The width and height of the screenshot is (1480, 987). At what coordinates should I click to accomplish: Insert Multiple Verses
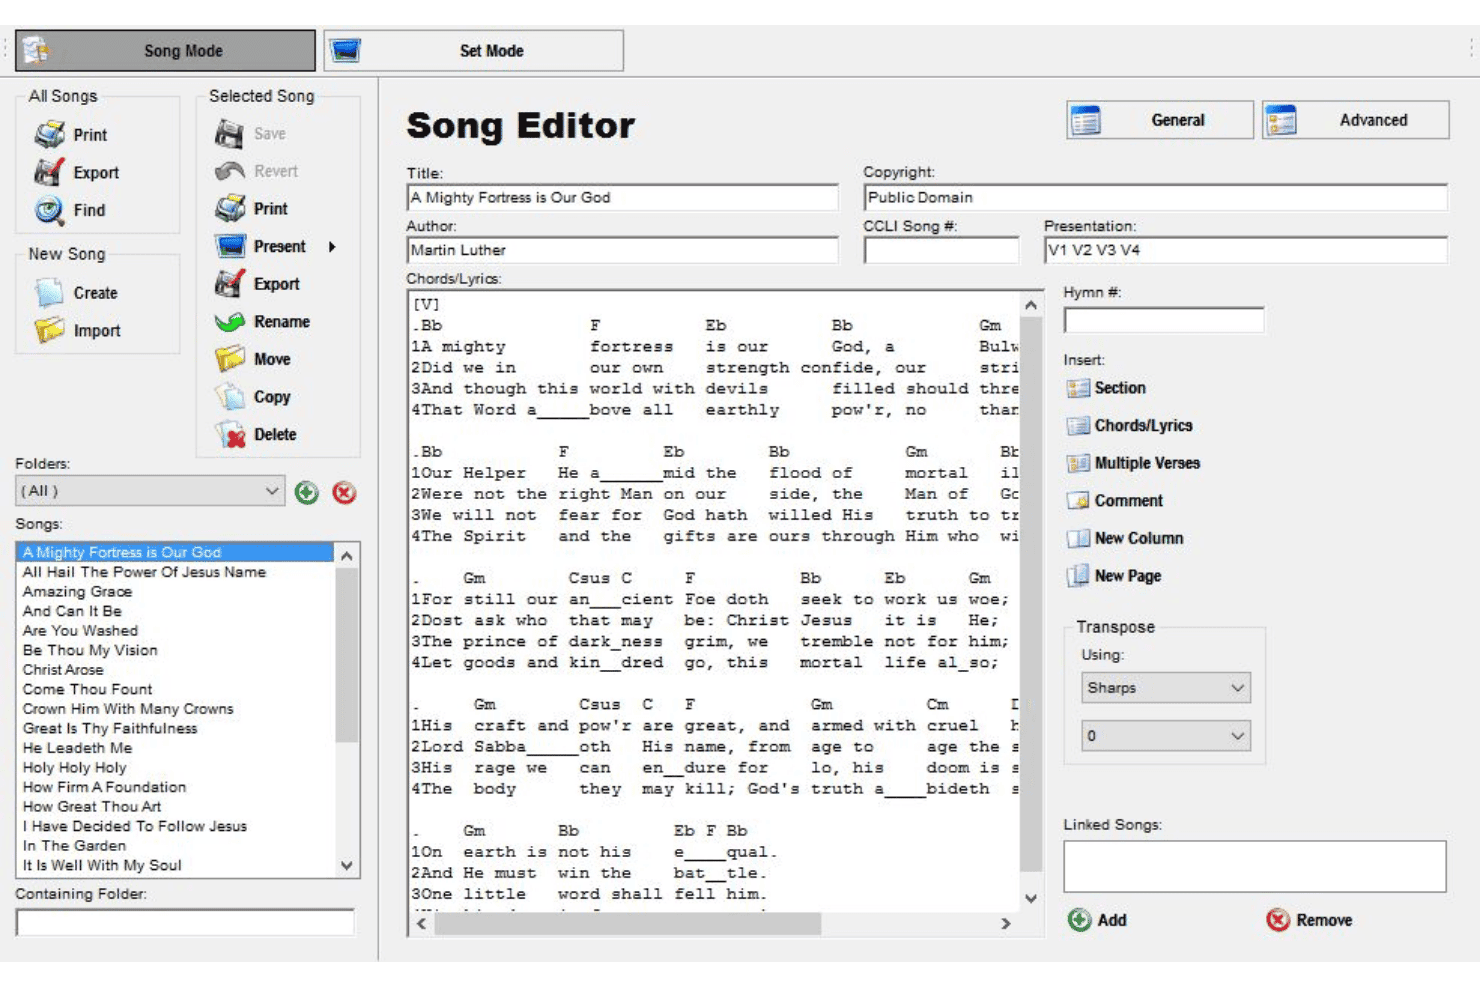[x=1133, y=463]
